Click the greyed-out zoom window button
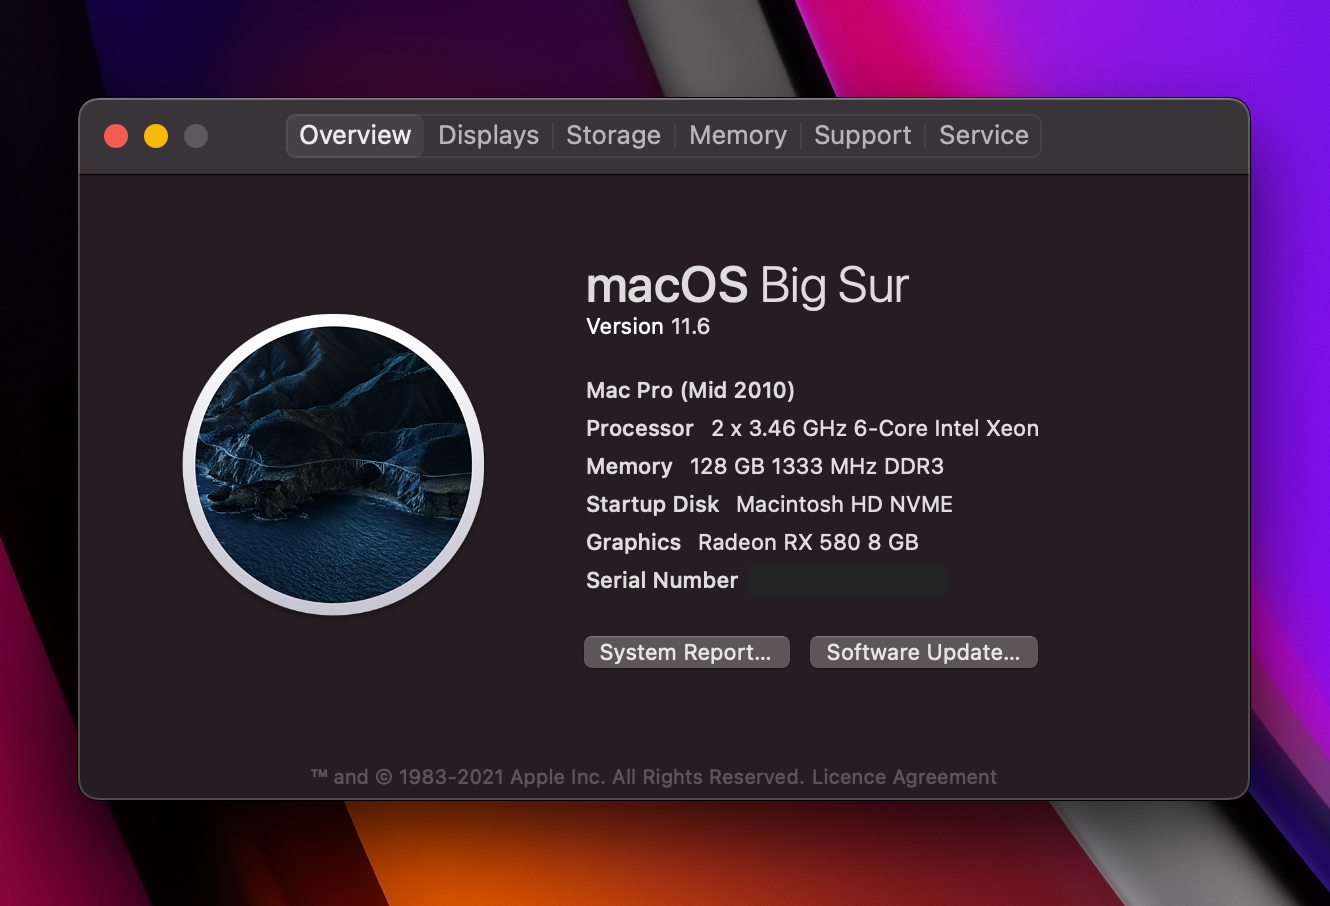1330x906 pixels. 196,136
